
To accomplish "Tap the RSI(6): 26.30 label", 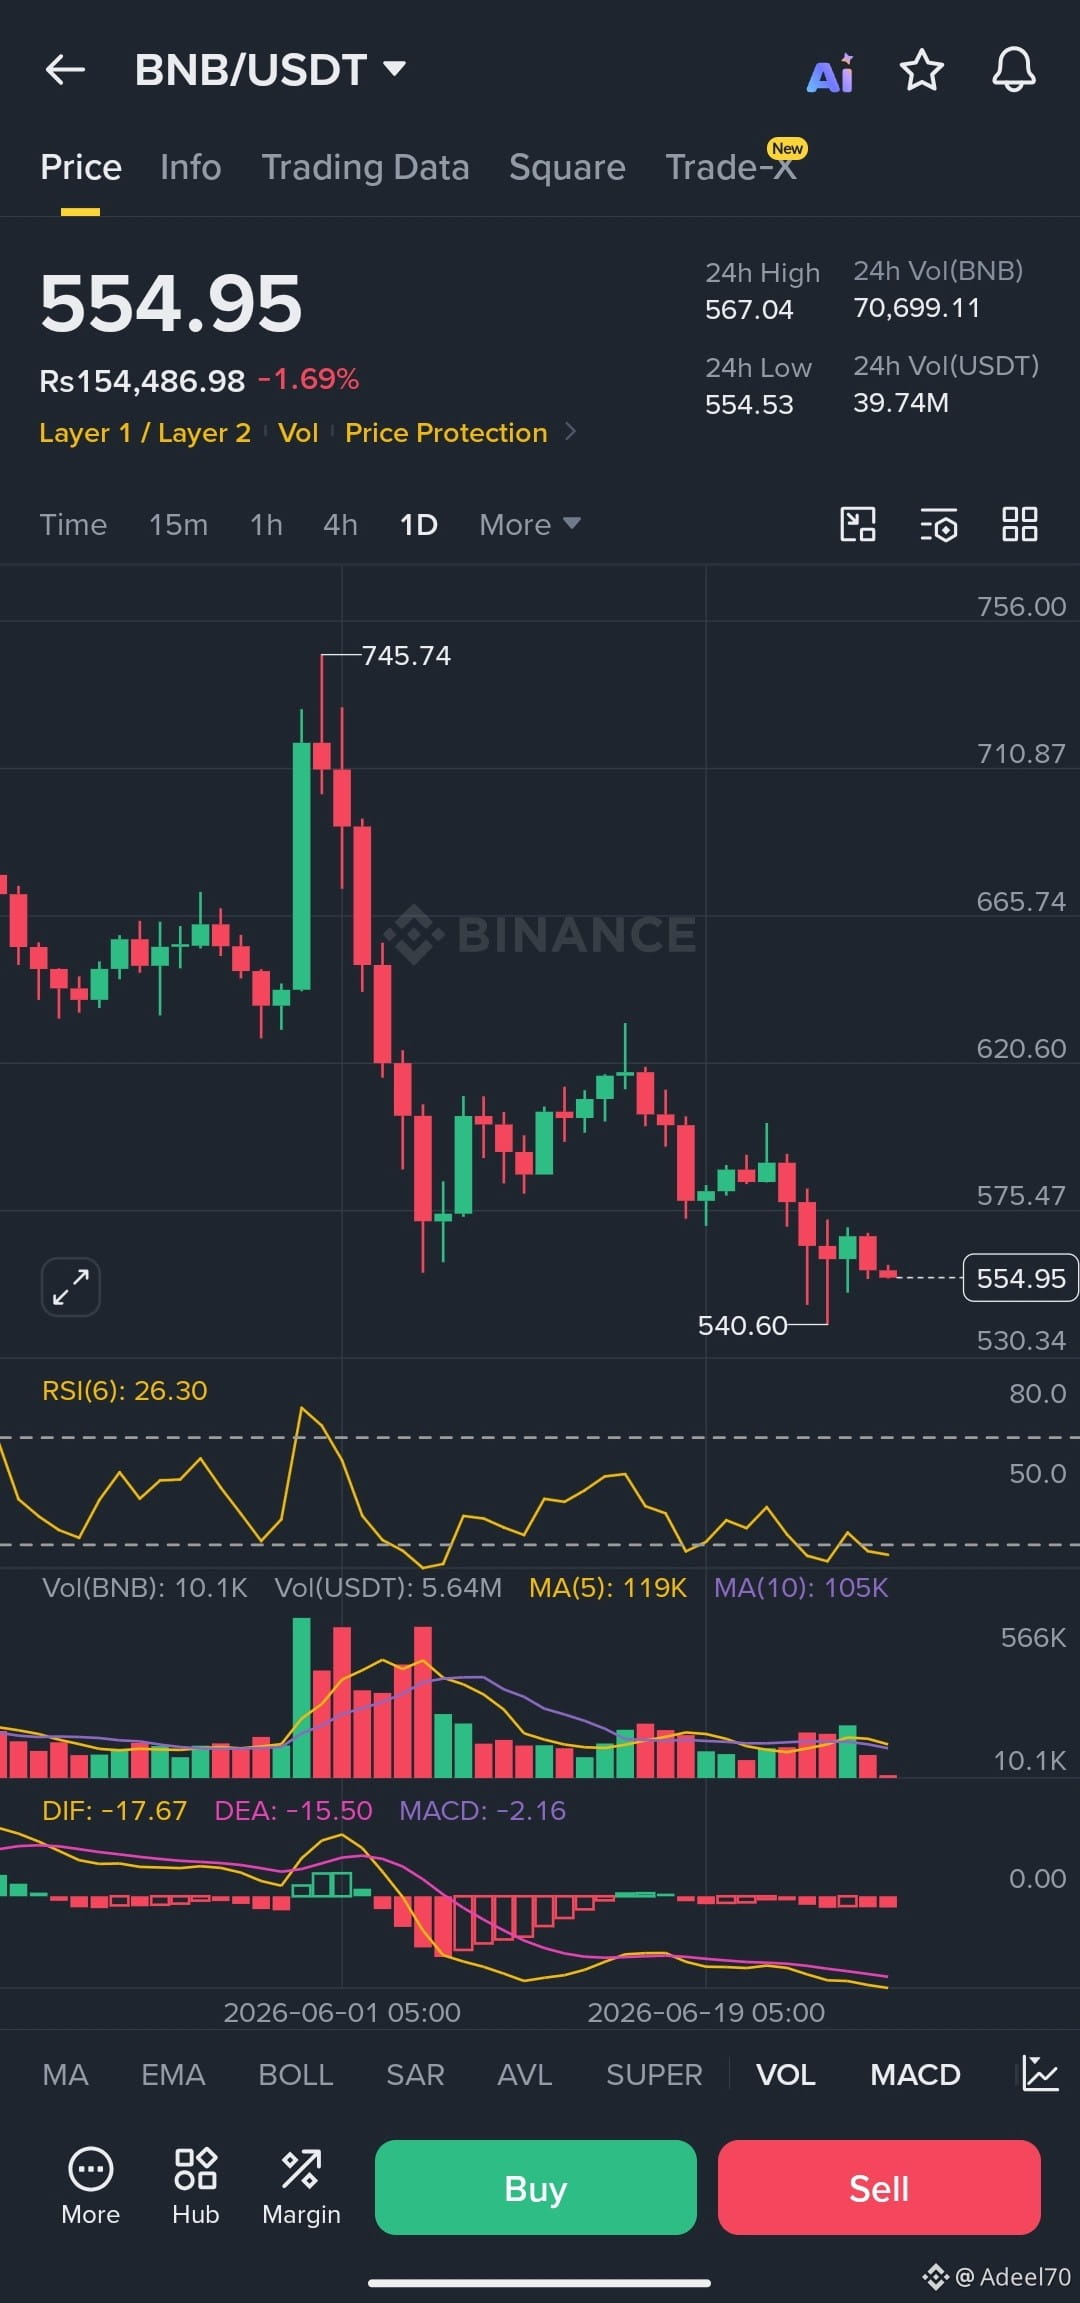I will (125, 1390).
